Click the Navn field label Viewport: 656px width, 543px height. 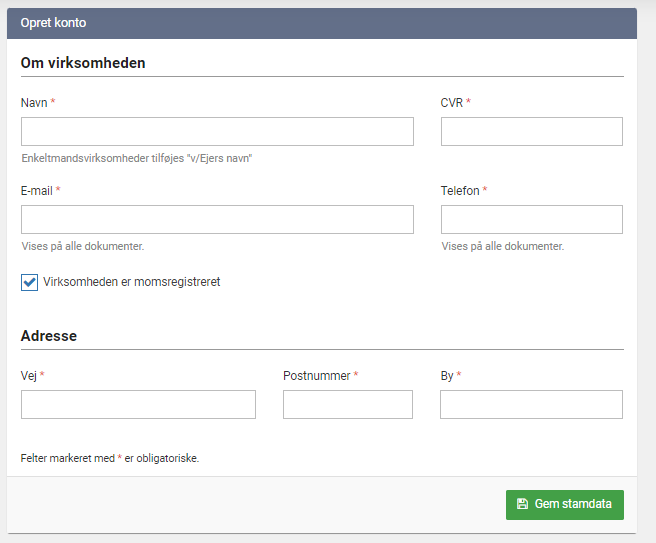34,103
